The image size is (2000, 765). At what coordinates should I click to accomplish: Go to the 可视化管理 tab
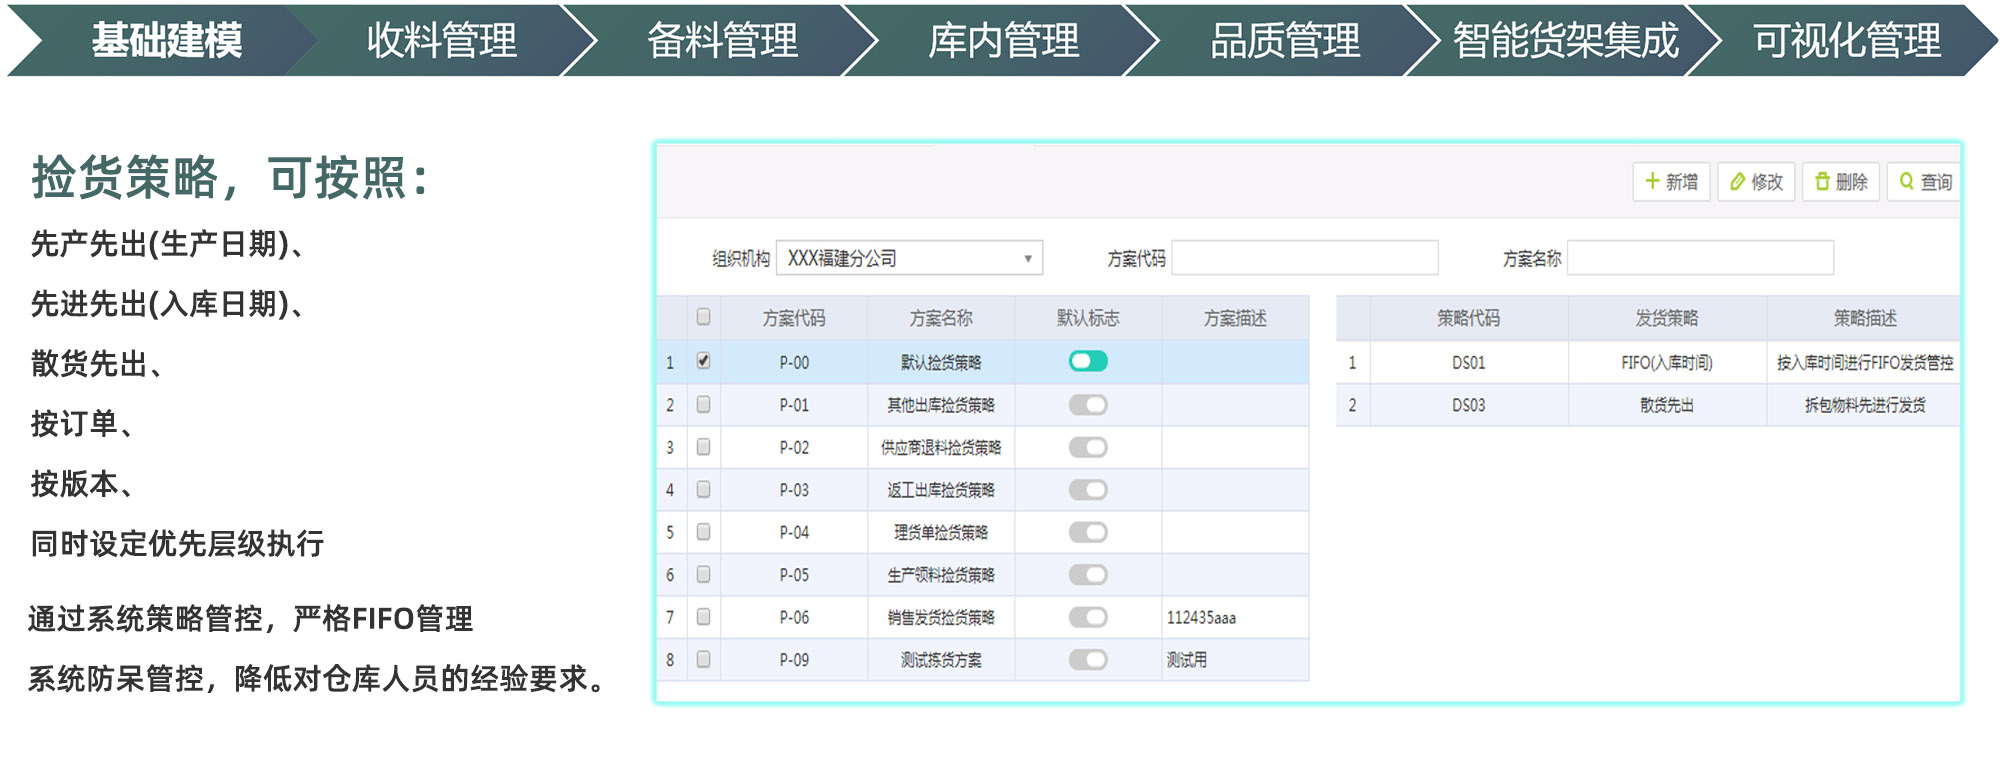[1846, 41]
